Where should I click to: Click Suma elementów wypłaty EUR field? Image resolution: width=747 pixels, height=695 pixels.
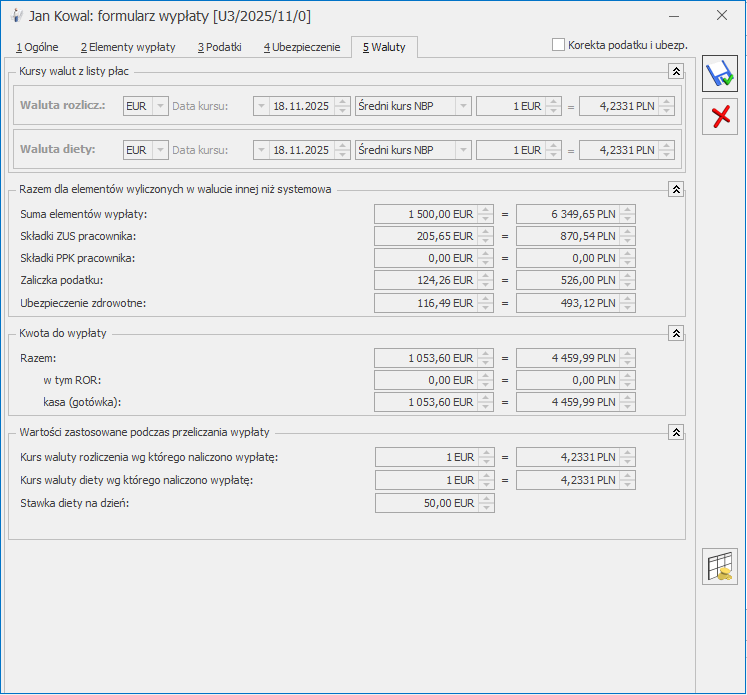(x=426, y=214)
